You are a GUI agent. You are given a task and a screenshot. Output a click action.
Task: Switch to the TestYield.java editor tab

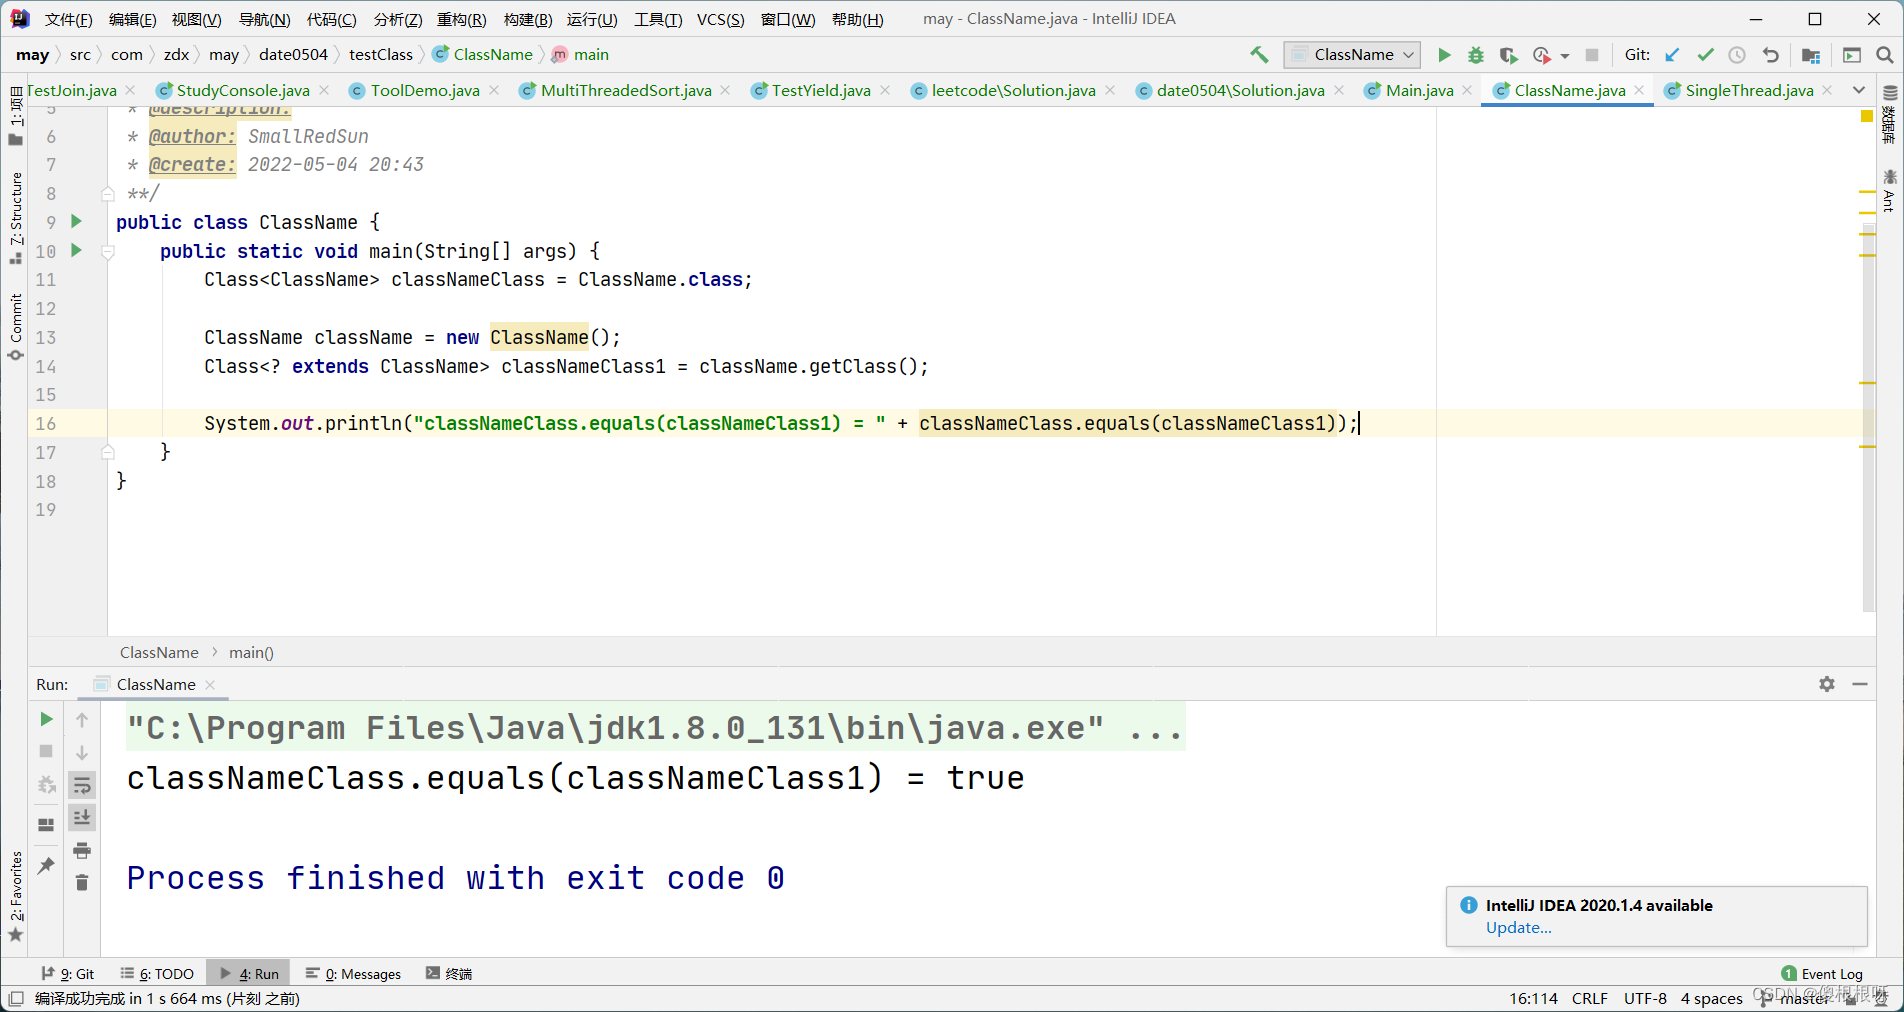pyautogui.click(x=820, y=90)
